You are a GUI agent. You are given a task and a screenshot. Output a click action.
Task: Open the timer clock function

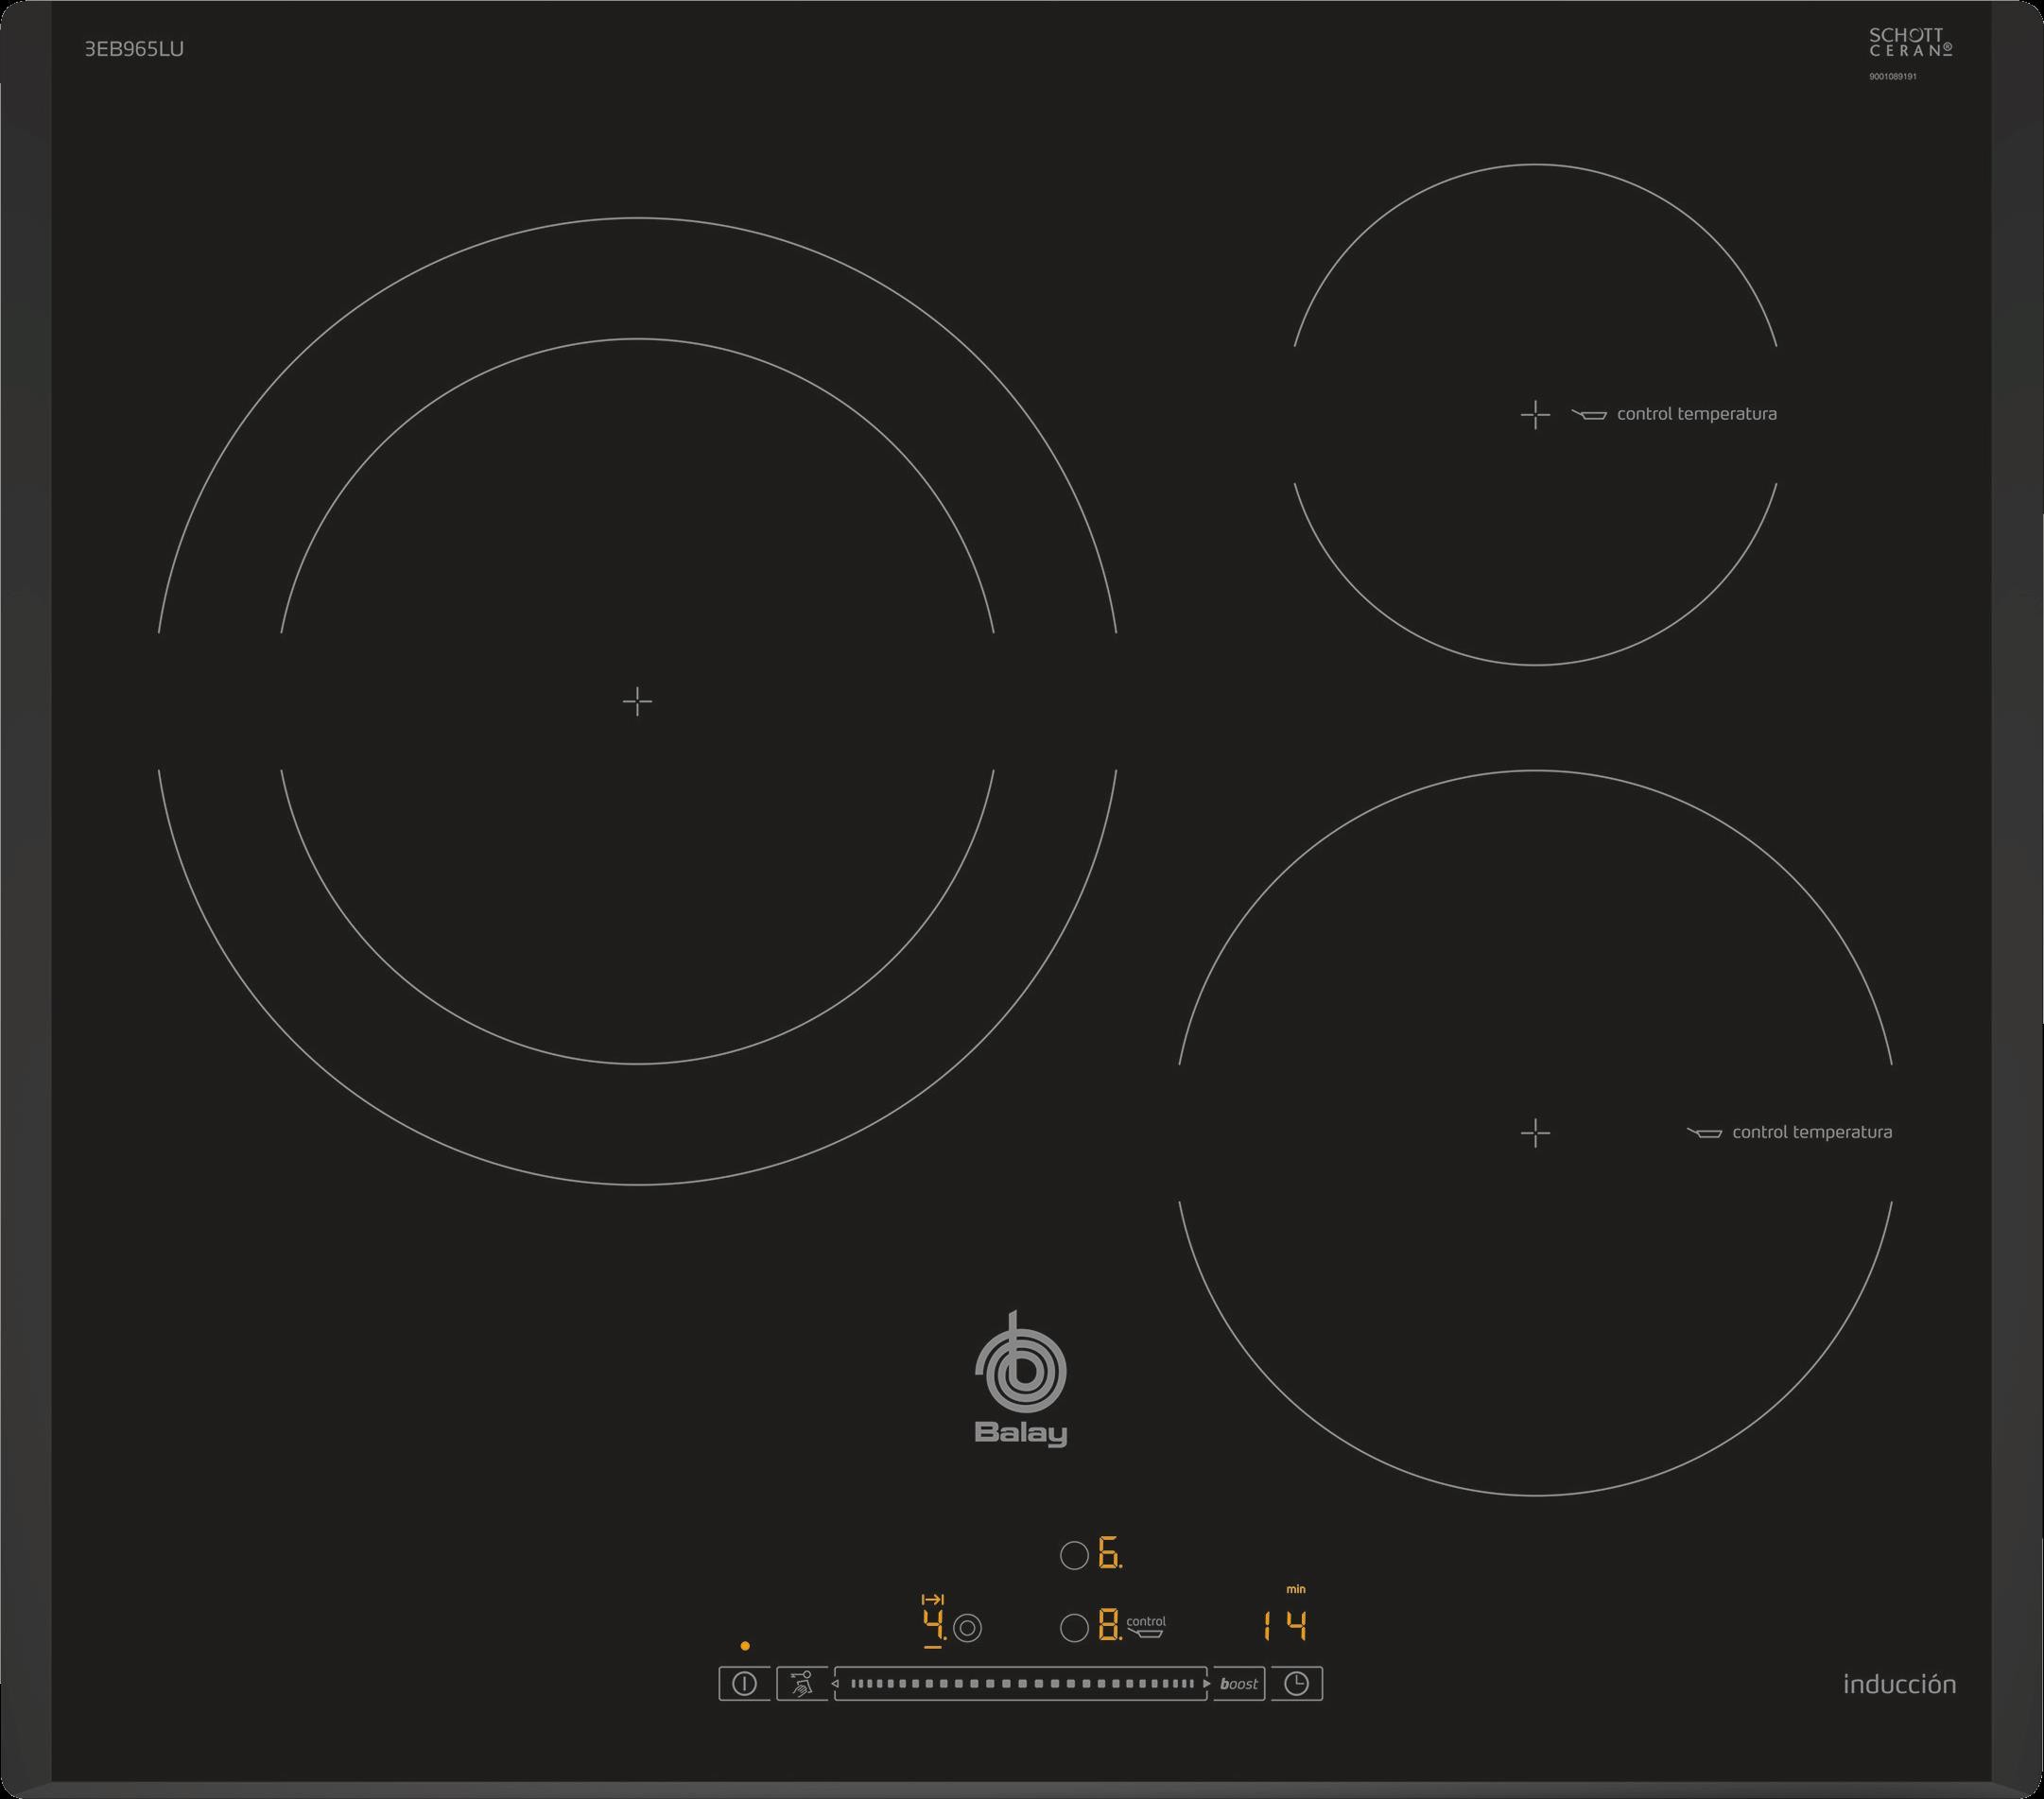[1296, 1684]
